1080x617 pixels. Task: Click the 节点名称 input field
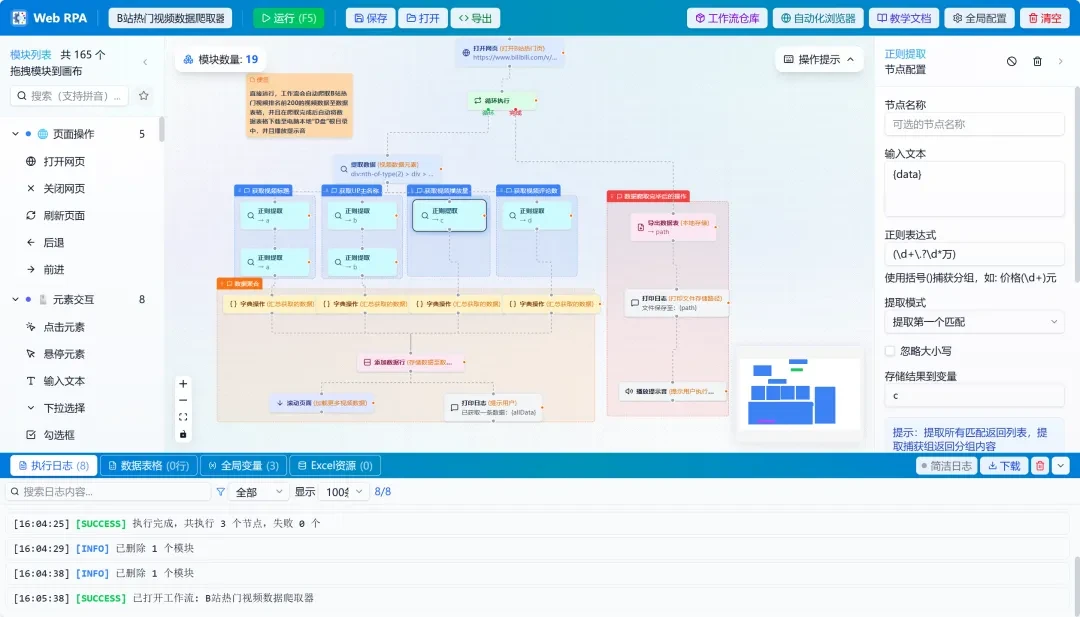(974, 125)
